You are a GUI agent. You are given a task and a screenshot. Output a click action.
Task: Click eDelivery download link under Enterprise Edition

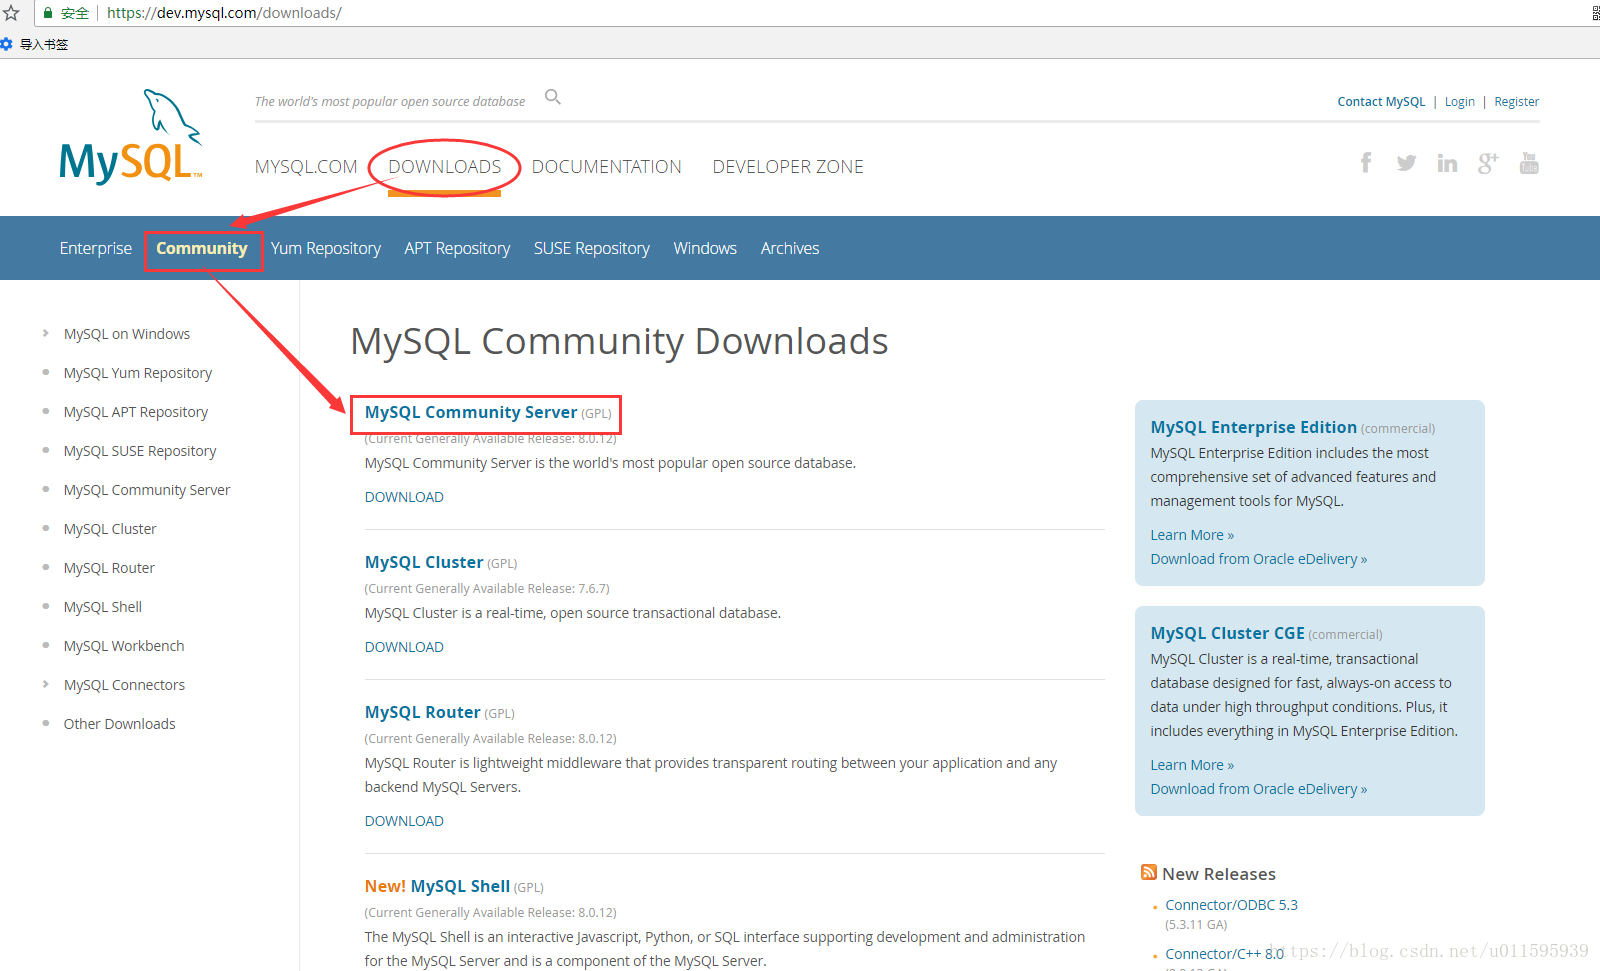pos(1259,559)
